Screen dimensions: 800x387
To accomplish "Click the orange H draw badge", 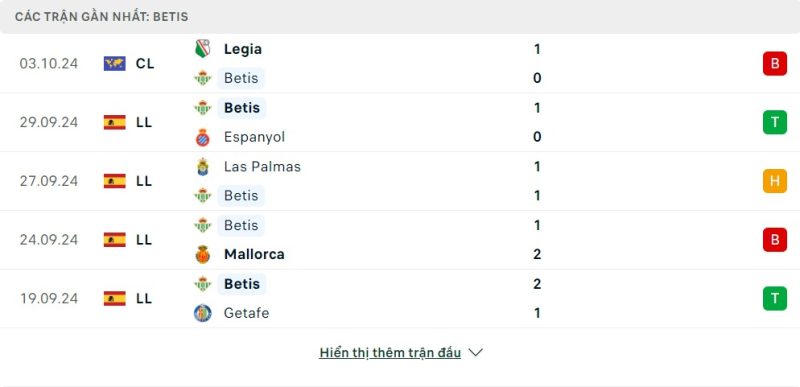I will click(774, 181).
